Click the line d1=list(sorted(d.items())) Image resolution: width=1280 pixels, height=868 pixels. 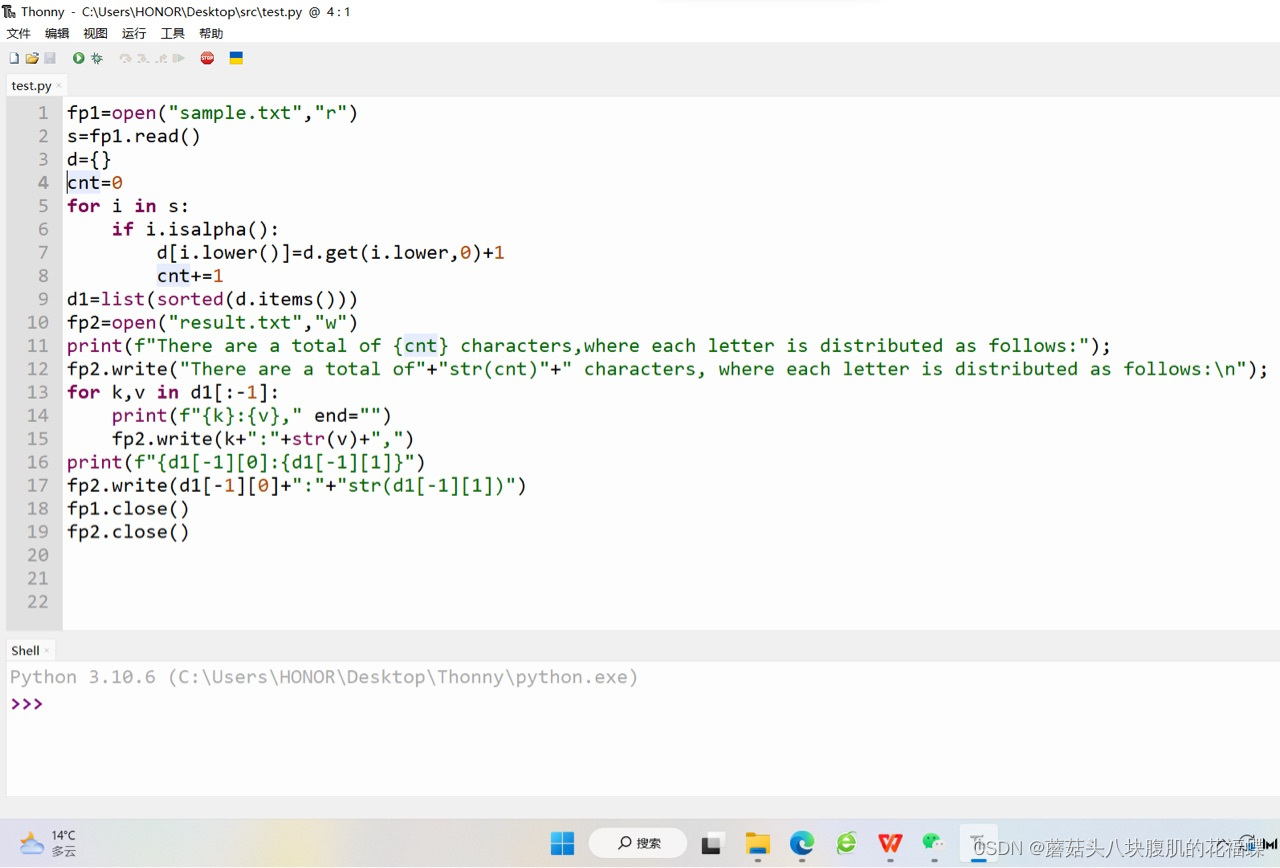pyautogui.click(x=212, y=299)
